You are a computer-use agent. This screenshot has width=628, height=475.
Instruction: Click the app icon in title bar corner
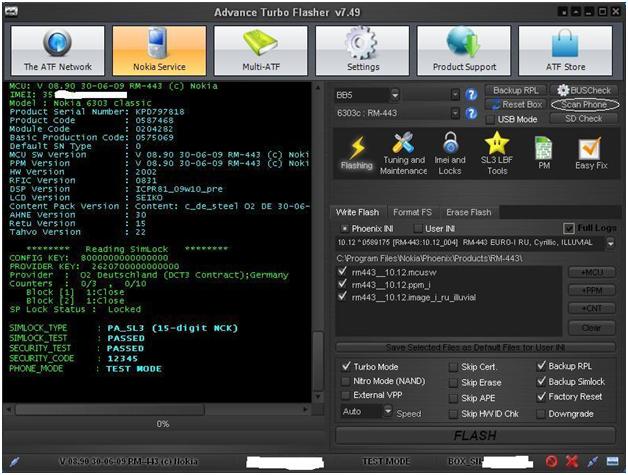click(x=11, y=12)
